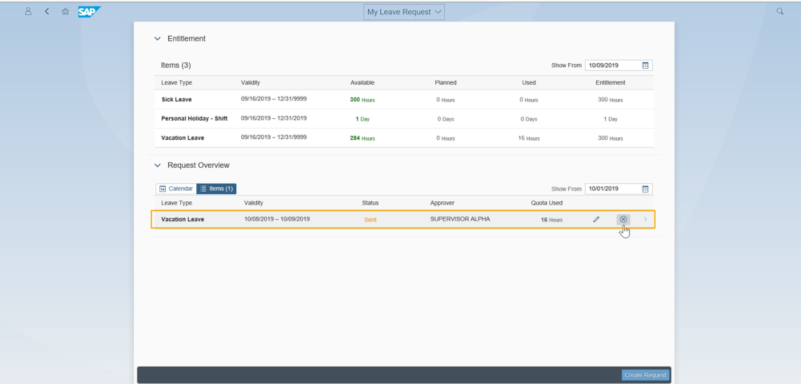Switch to the Calendar view tab
The image size is (801, 384).
point(176,189)
